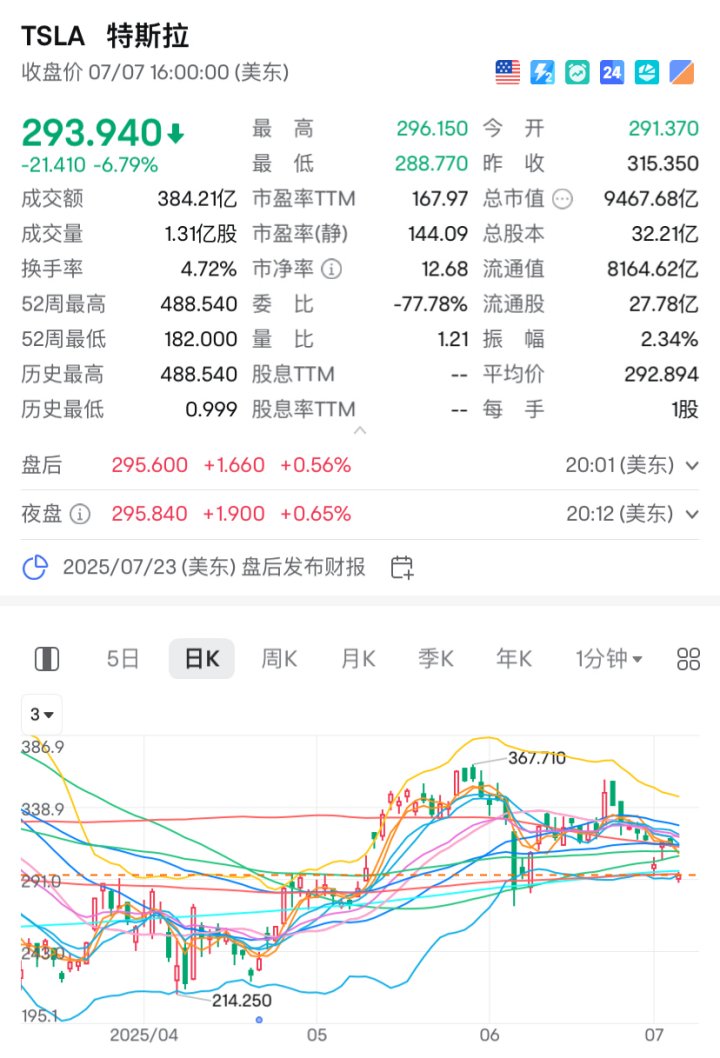Click the 市盈率(静) value 144.09

438,234
